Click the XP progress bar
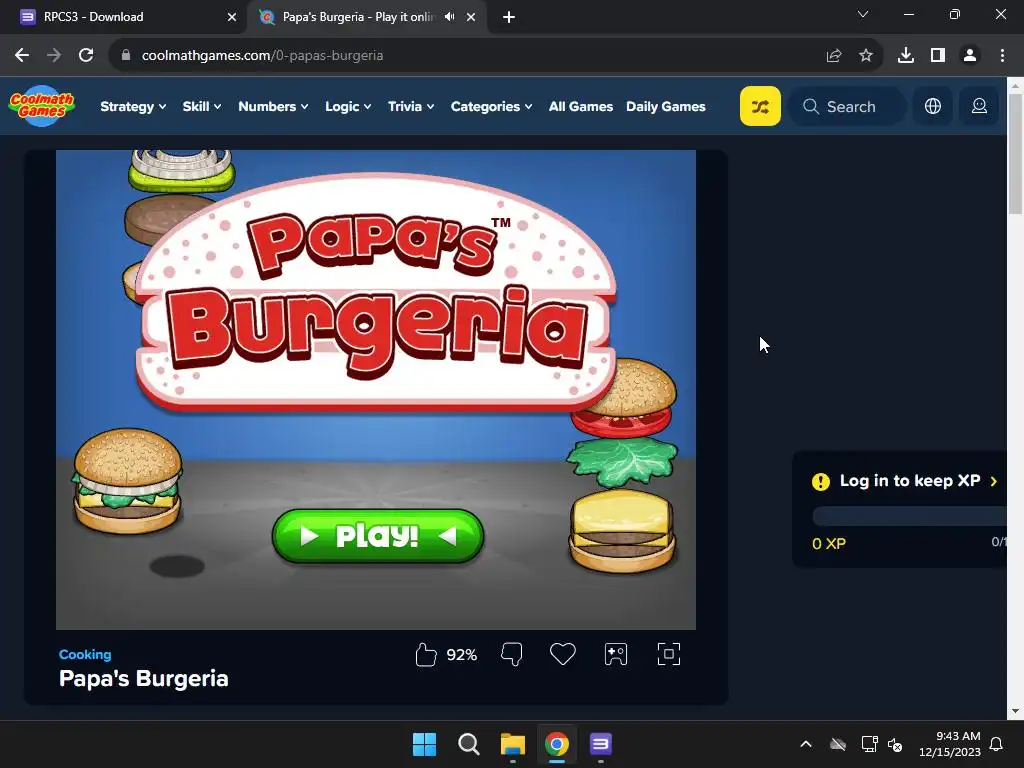The height and width of the screenshot is (768, 1024). [x=909, y=517]
